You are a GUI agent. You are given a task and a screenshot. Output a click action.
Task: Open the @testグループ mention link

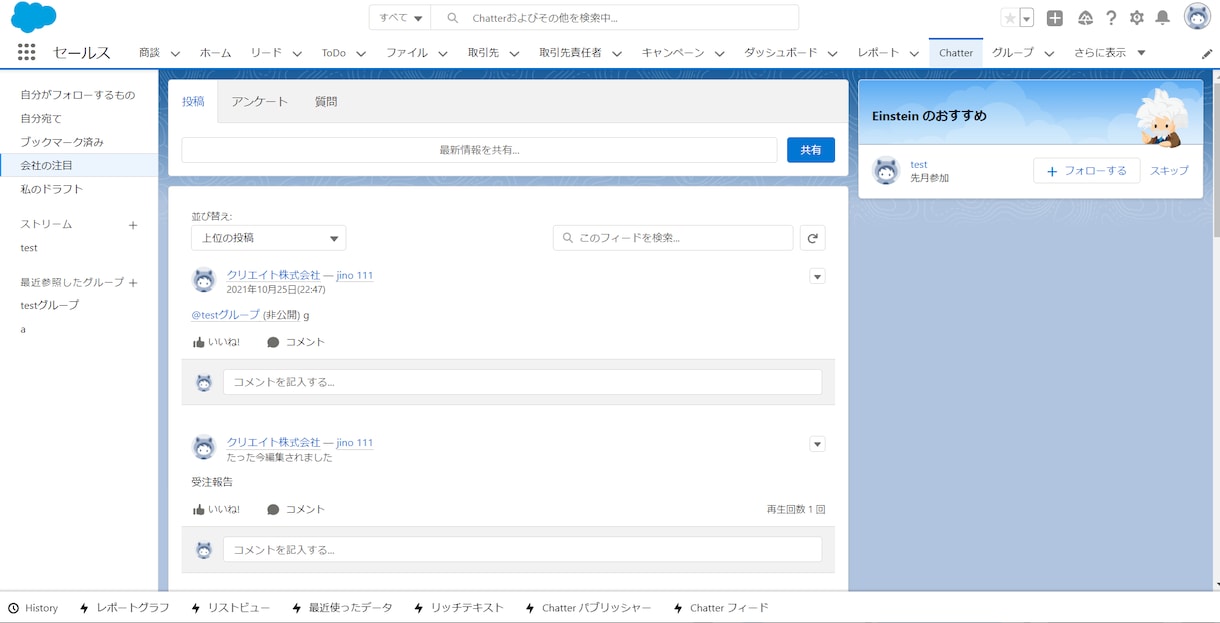(226, 315)
